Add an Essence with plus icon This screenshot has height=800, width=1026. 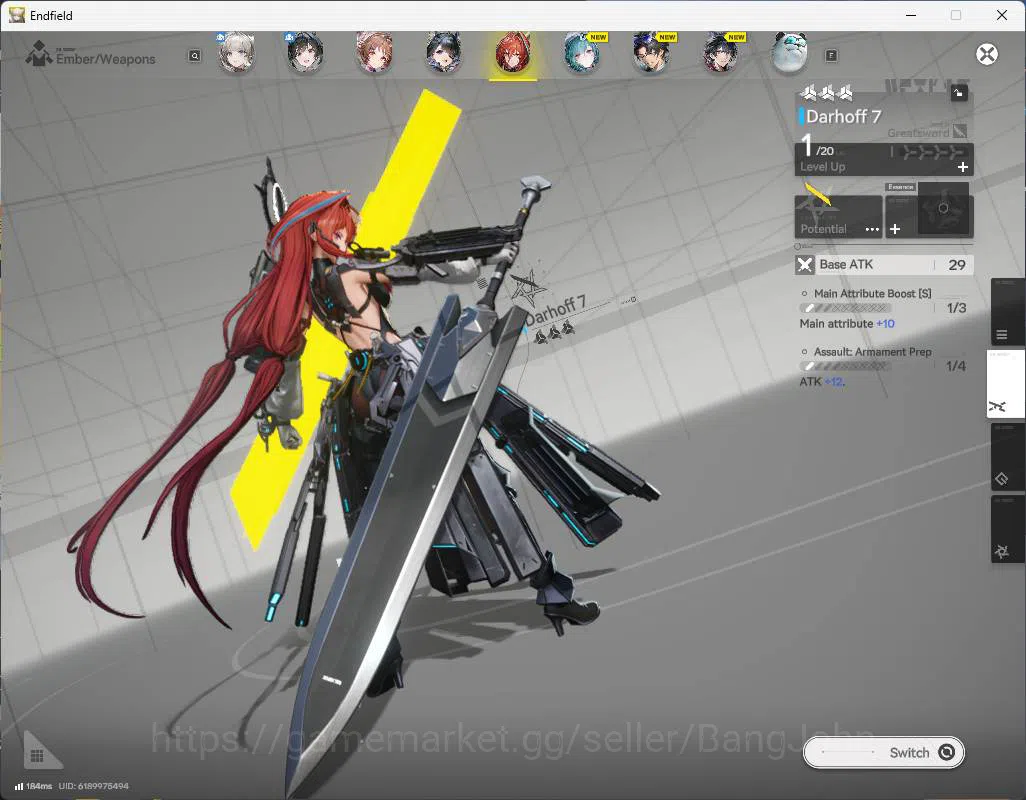pyautogui.click(x=895, y=229)
